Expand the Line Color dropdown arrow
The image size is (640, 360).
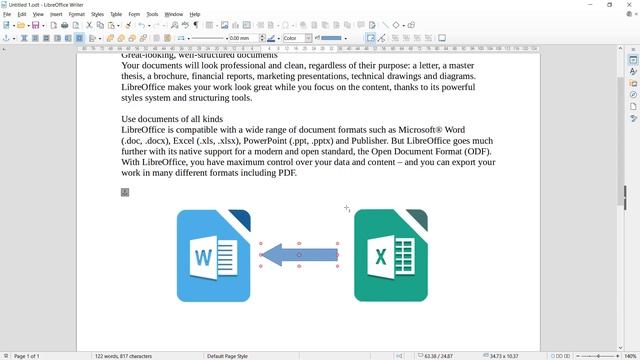tap(278, 38)
